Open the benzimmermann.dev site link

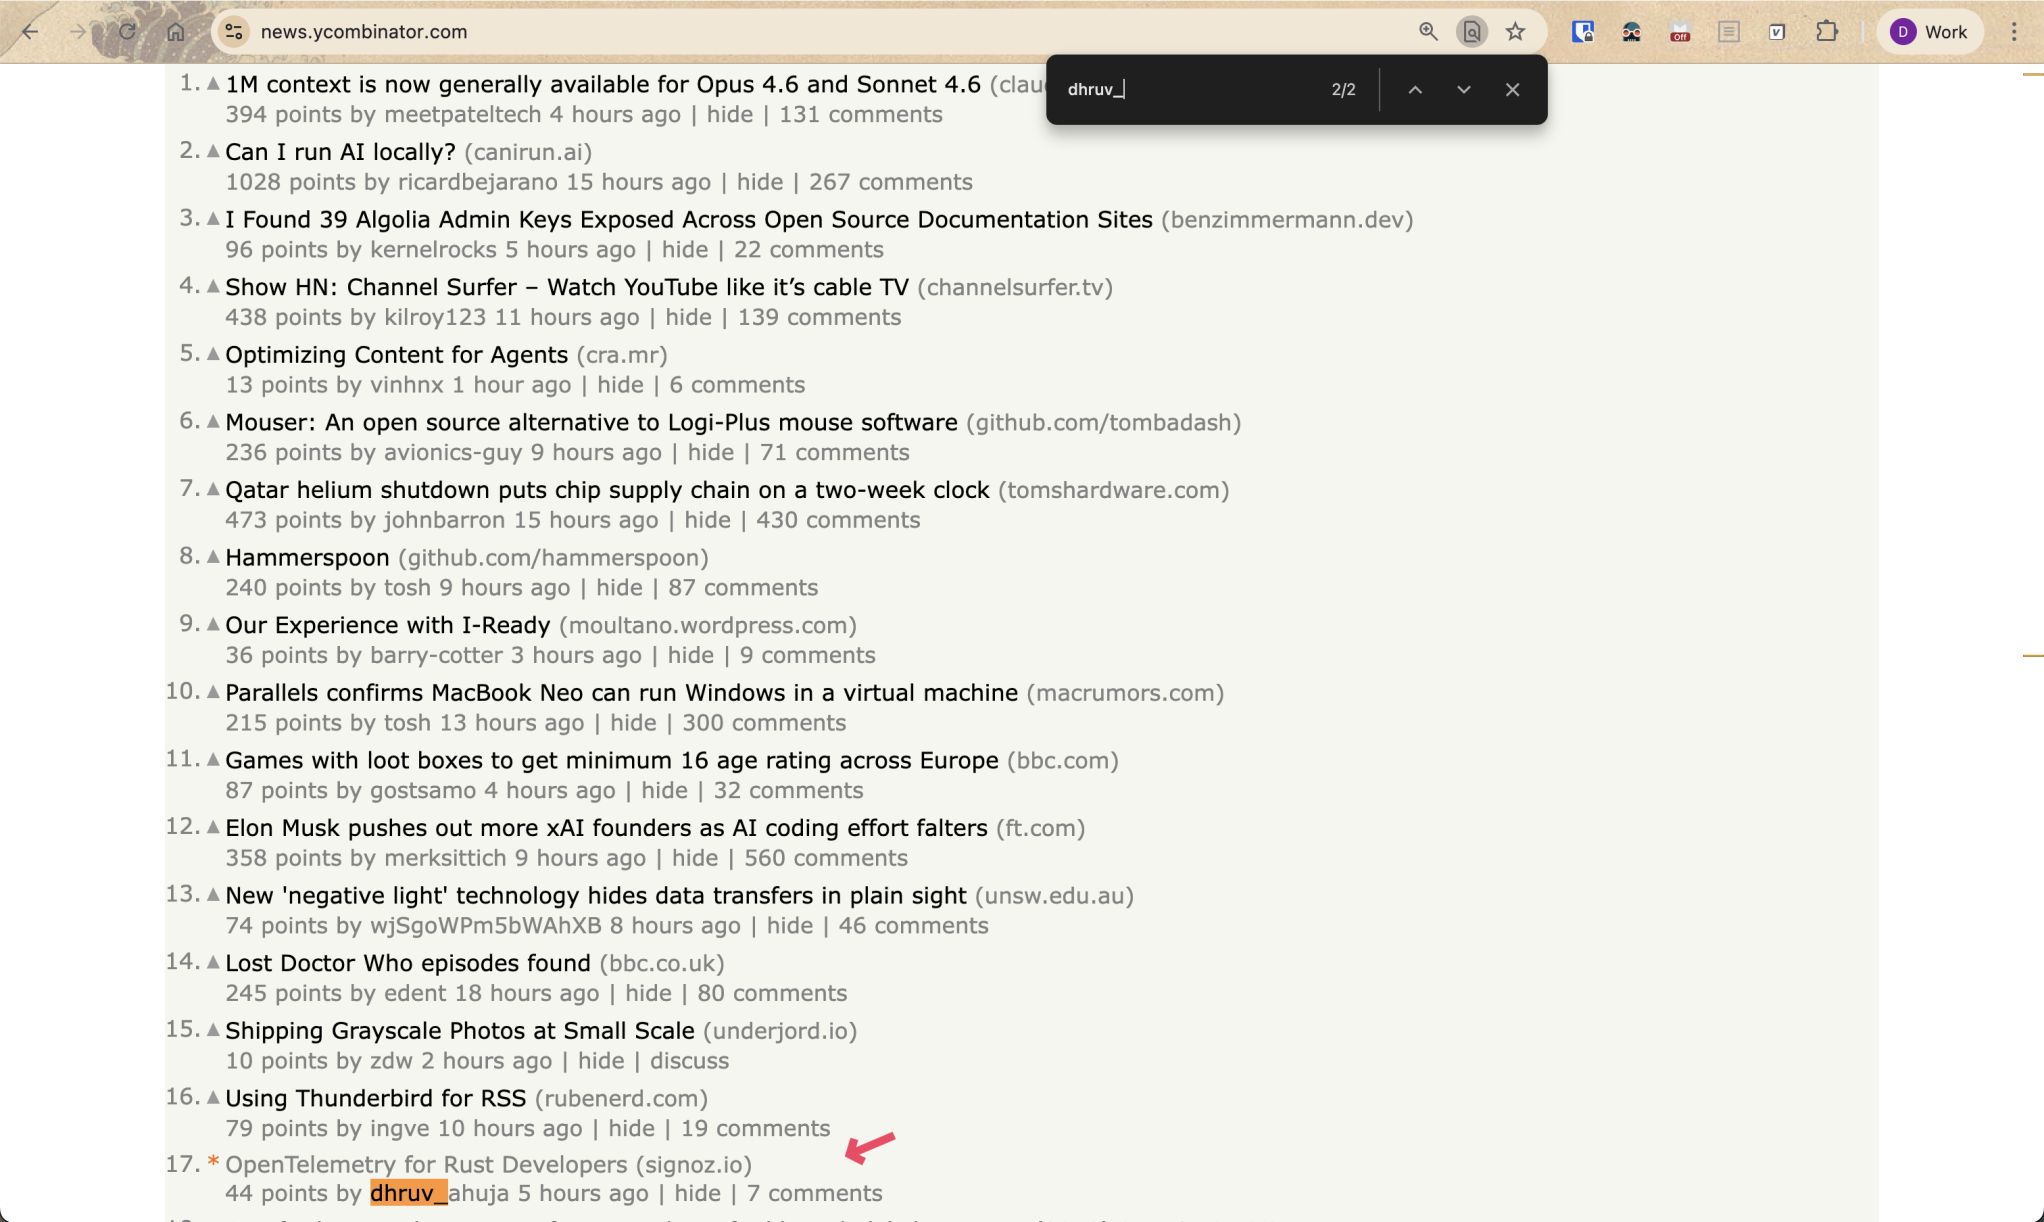[x=1287, y=220]
